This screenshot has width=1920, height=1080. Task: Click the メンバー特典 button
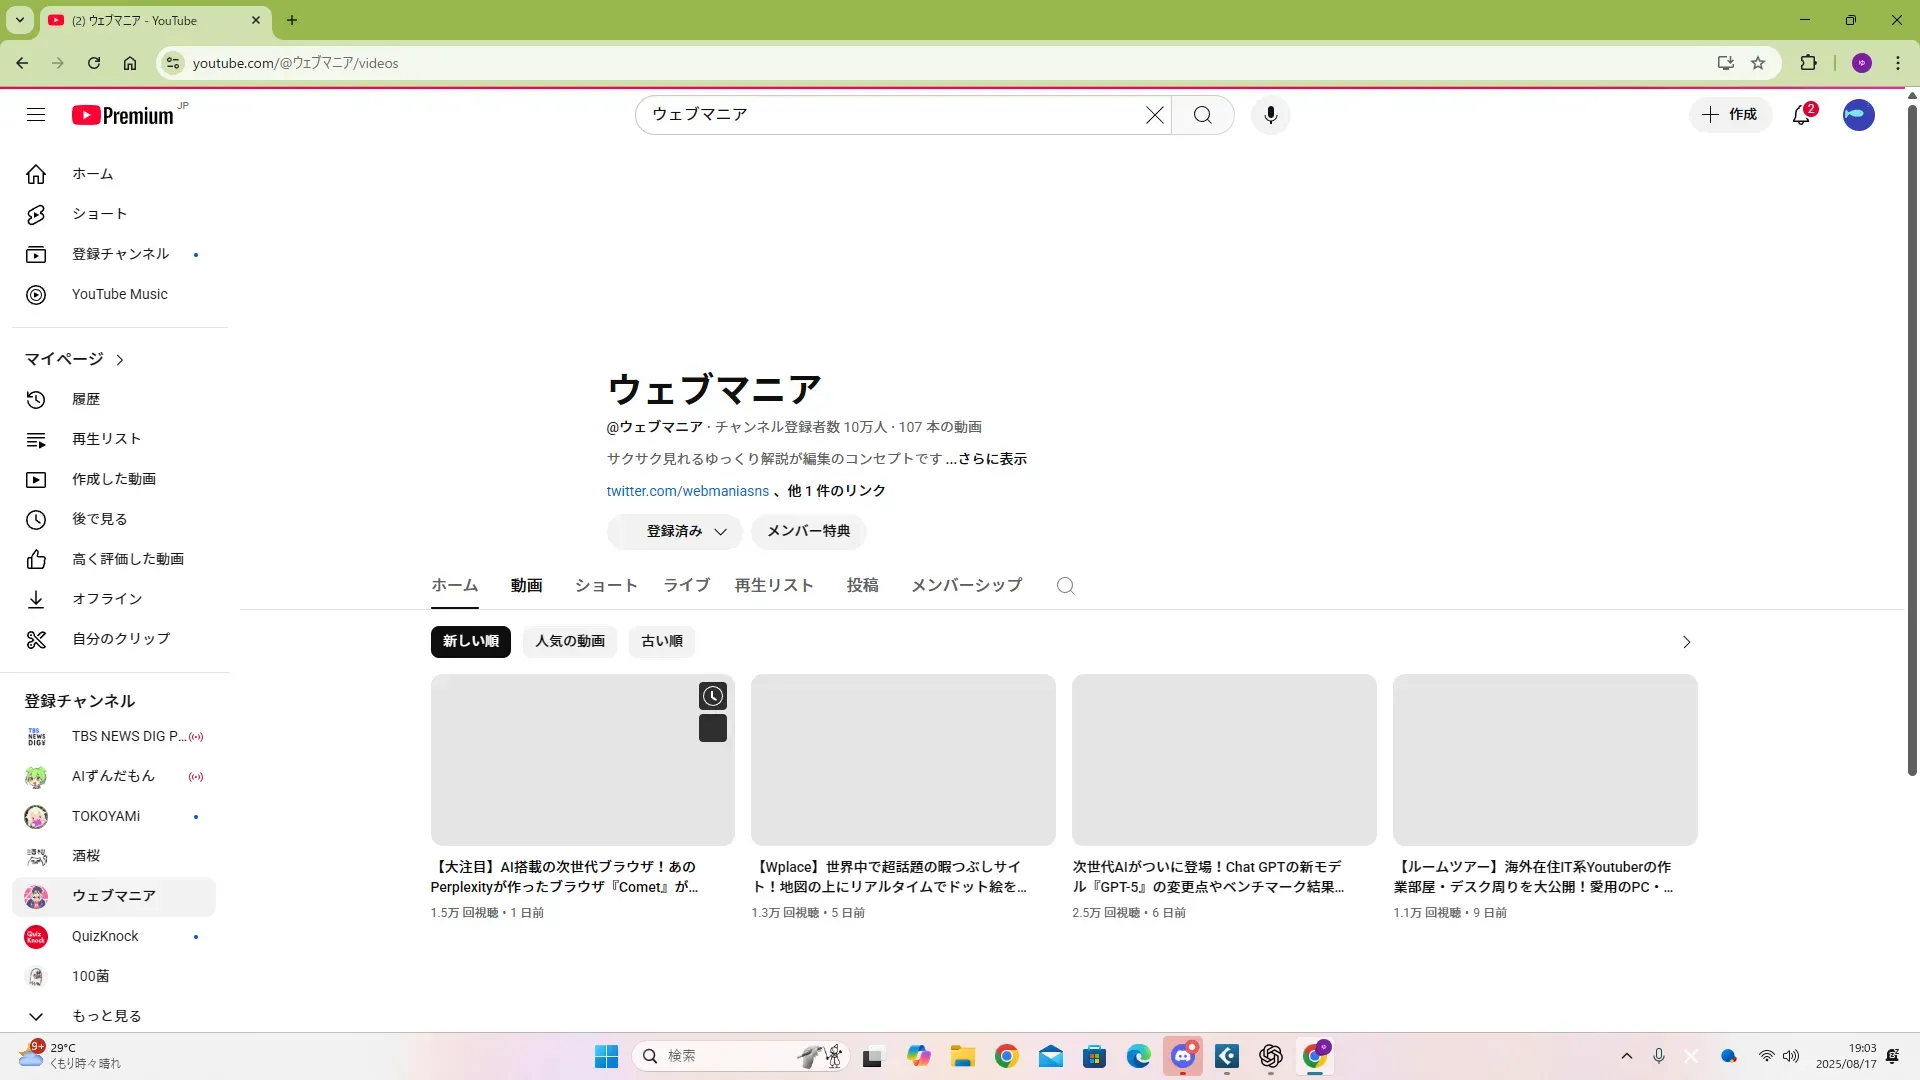(x=808, y=531)
